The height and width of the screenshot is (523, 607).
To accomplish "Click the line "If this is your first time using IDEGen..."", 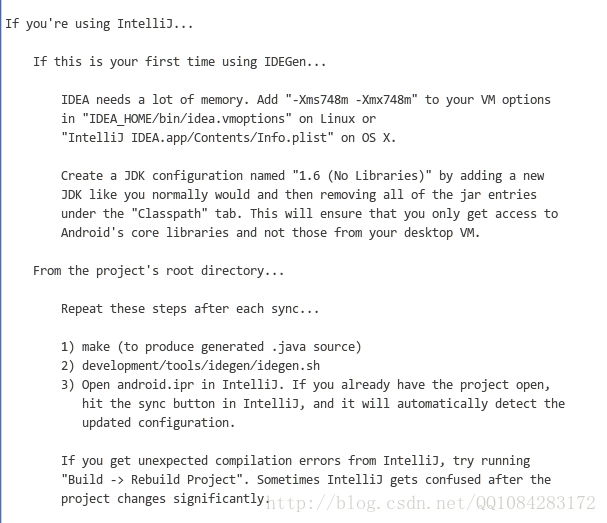I will click(180, 62).
